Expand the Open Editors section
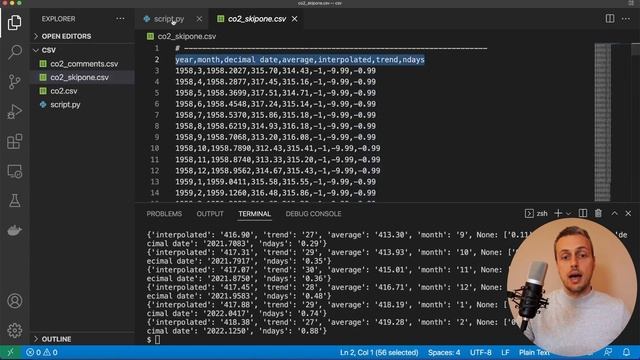 pos(67,36)
